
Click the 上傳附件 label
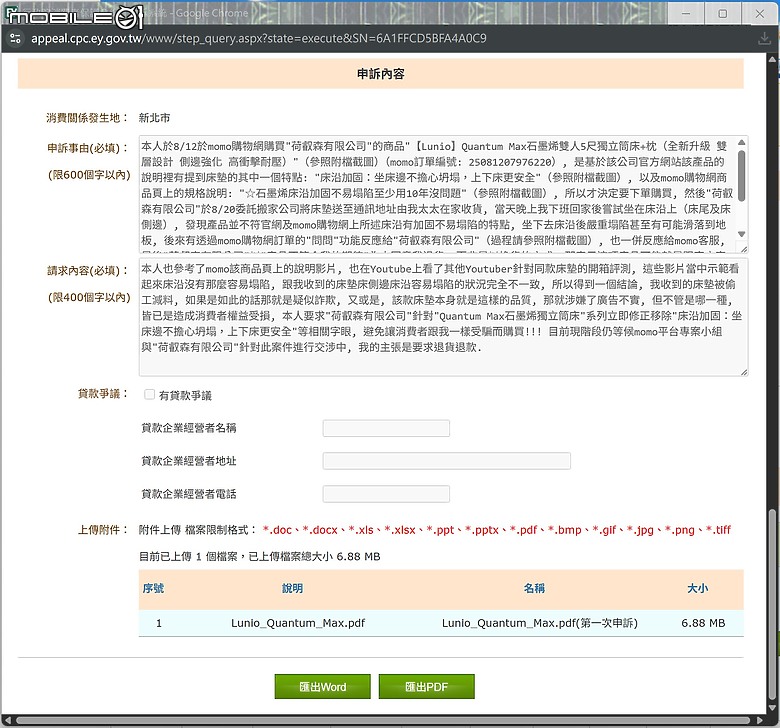point(103,530)
